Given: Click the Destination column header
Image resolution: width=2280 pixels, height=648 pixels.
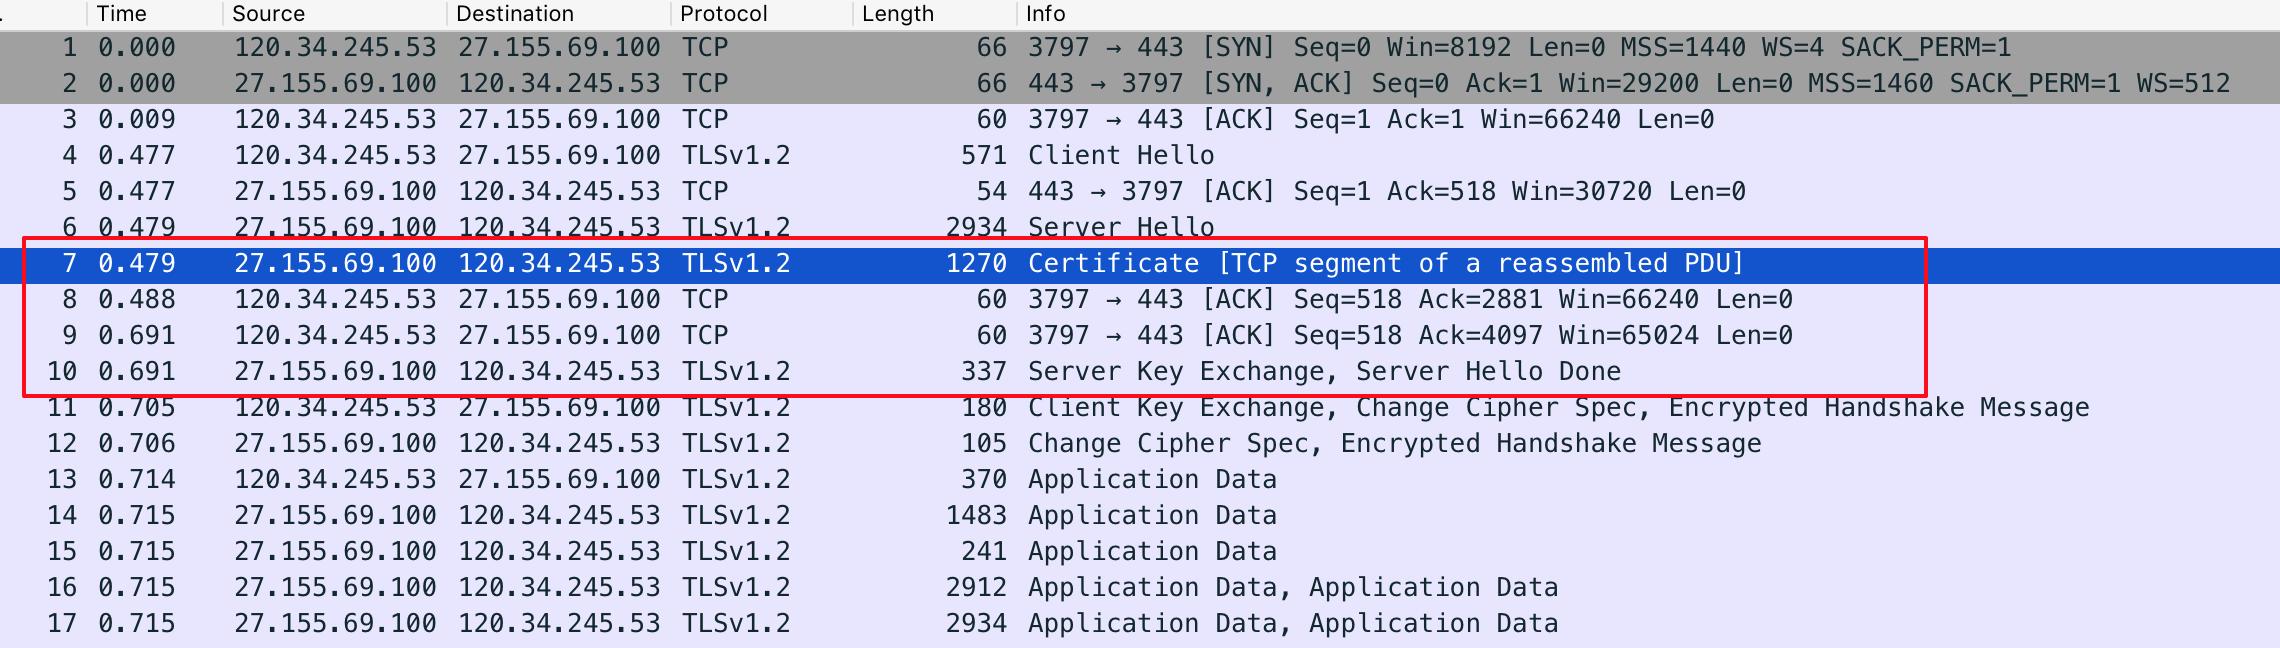Looking at the screenshot, I should point(514,14).
